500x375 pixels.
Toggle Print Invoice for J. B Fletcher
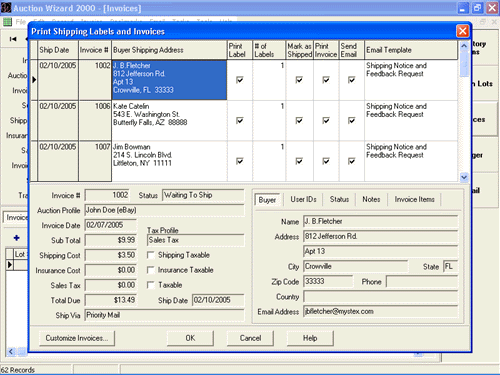pos(326,80)
